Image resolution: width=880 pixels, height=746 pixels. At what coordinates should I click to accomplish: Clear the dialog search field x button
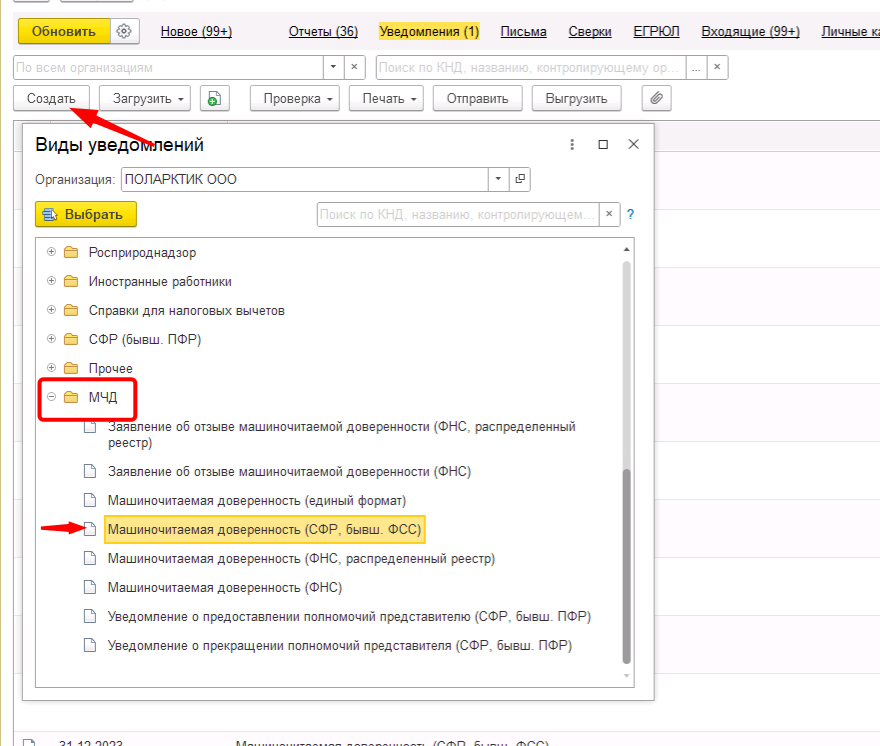(x=609, y=214)
